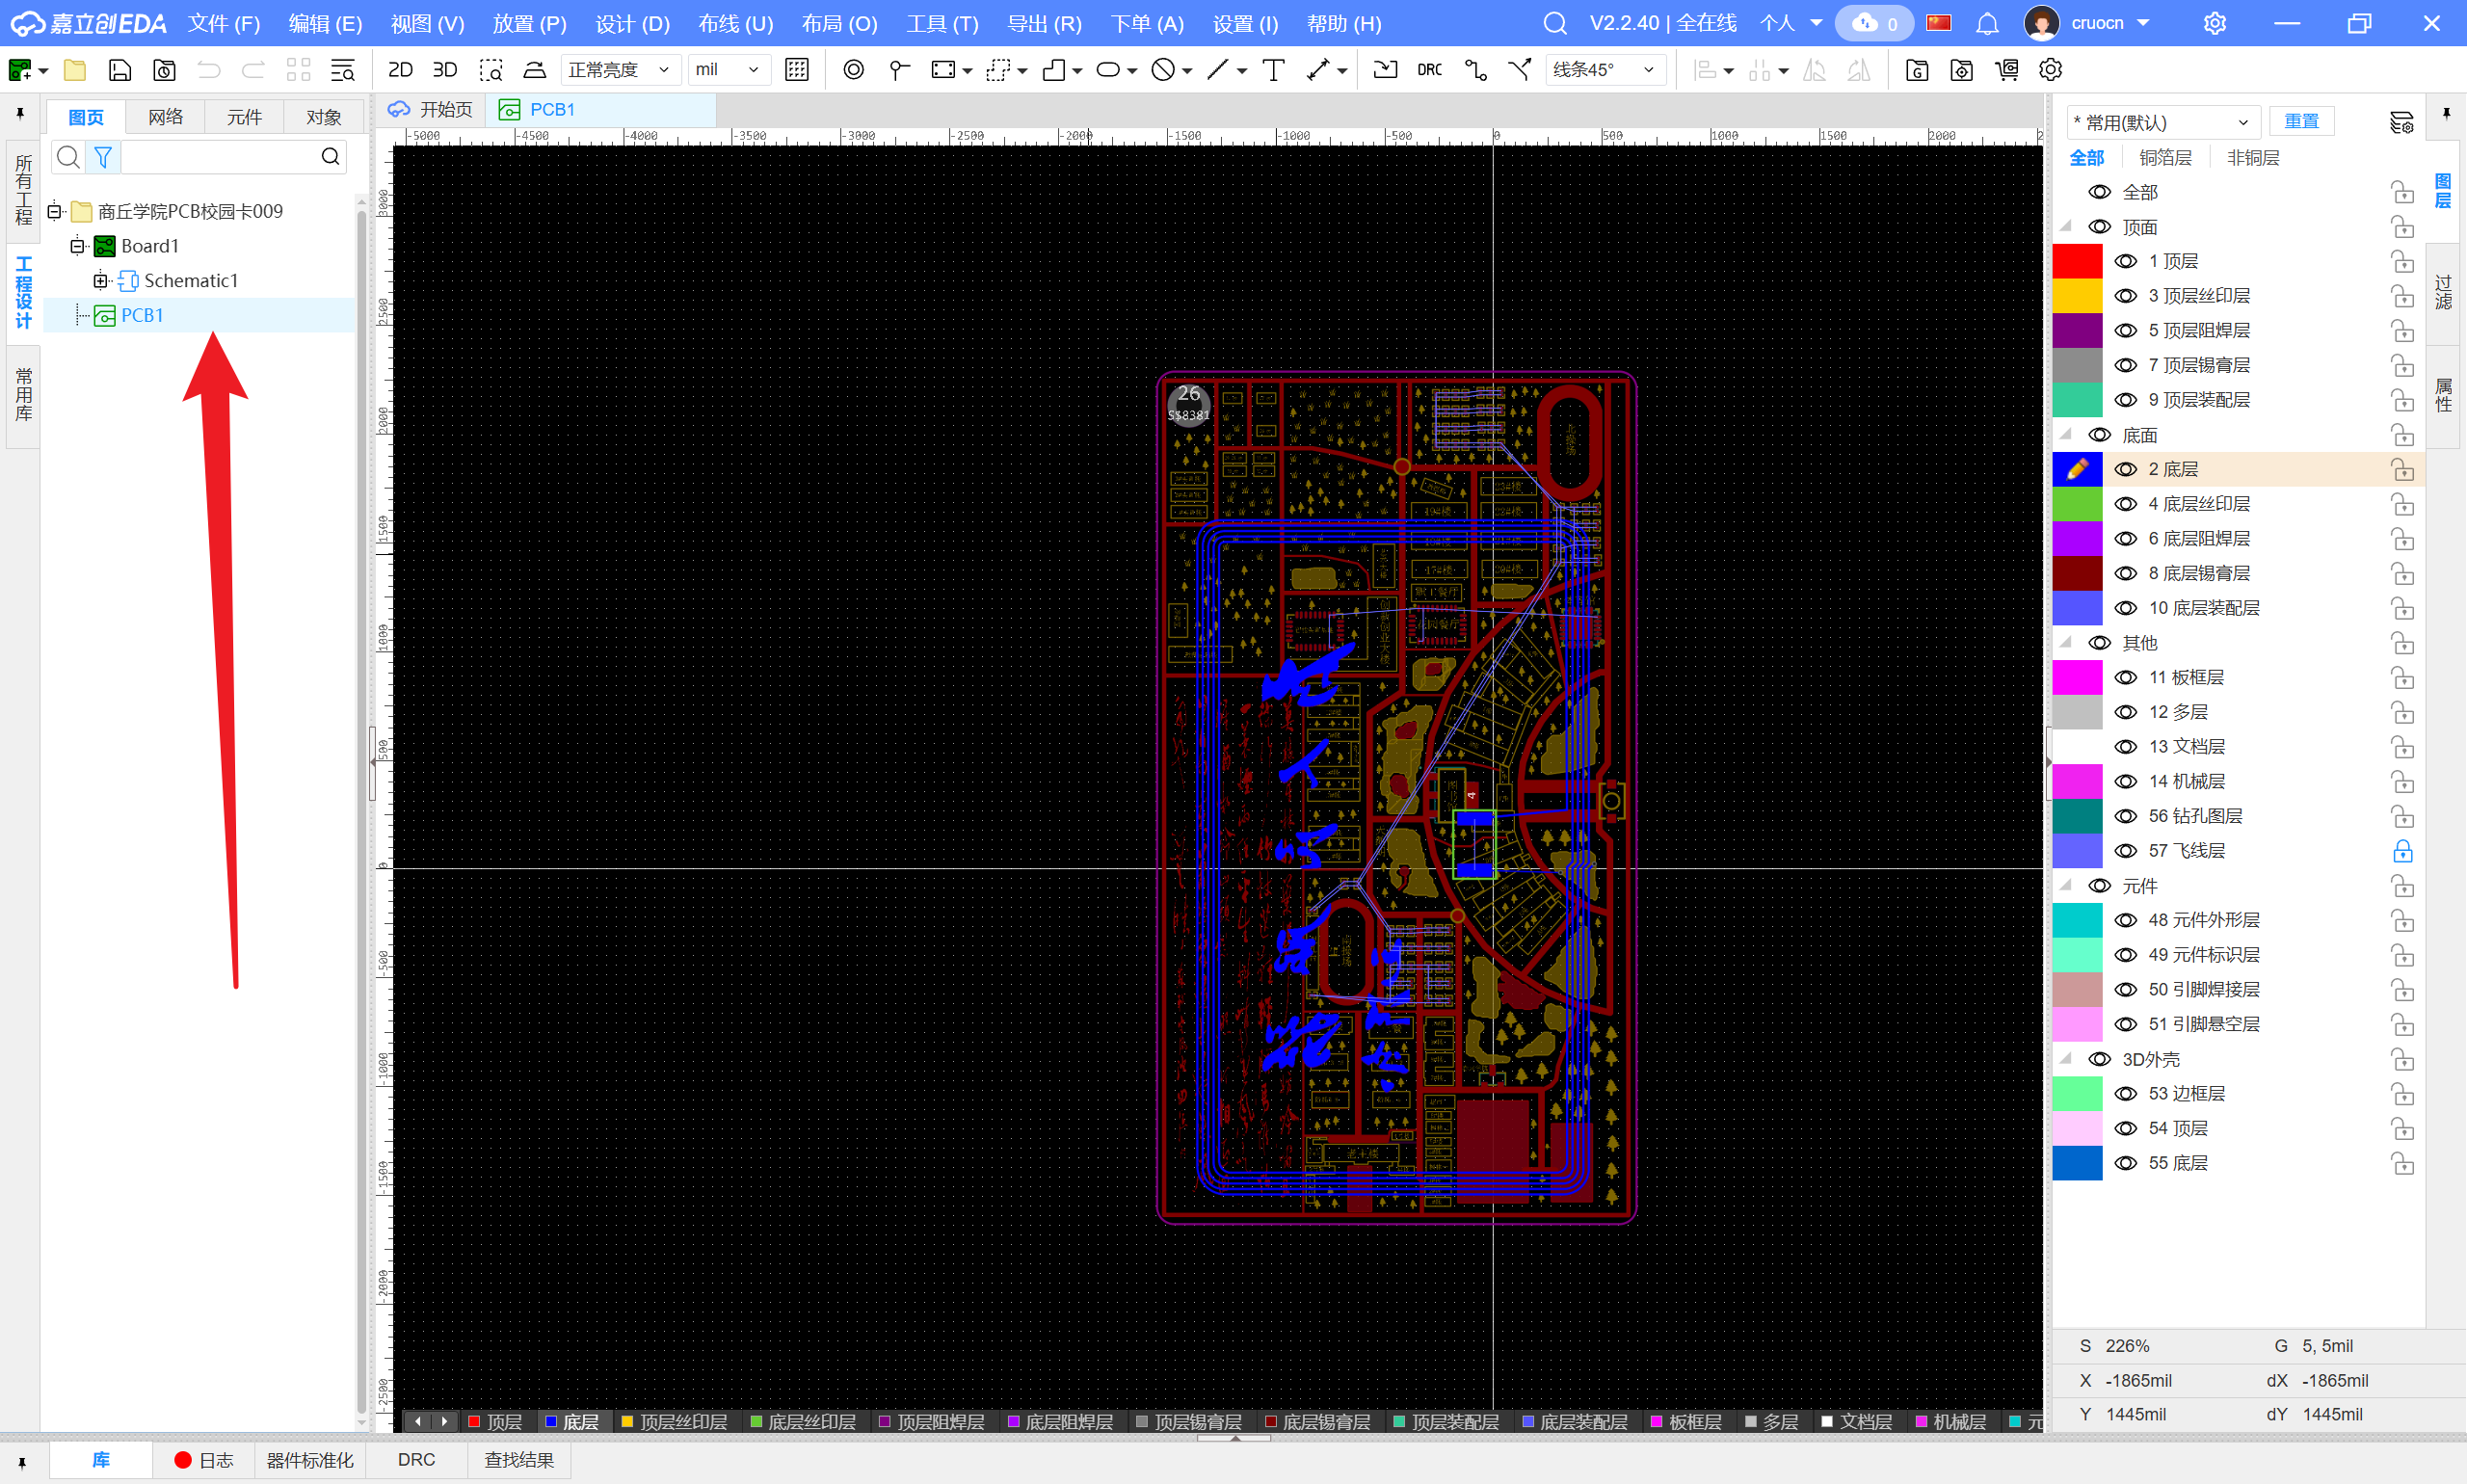This screenshot has height=1484, width=2467.
Task: Click the red 1 顶层 color swatch
Action: [2077, 262]
